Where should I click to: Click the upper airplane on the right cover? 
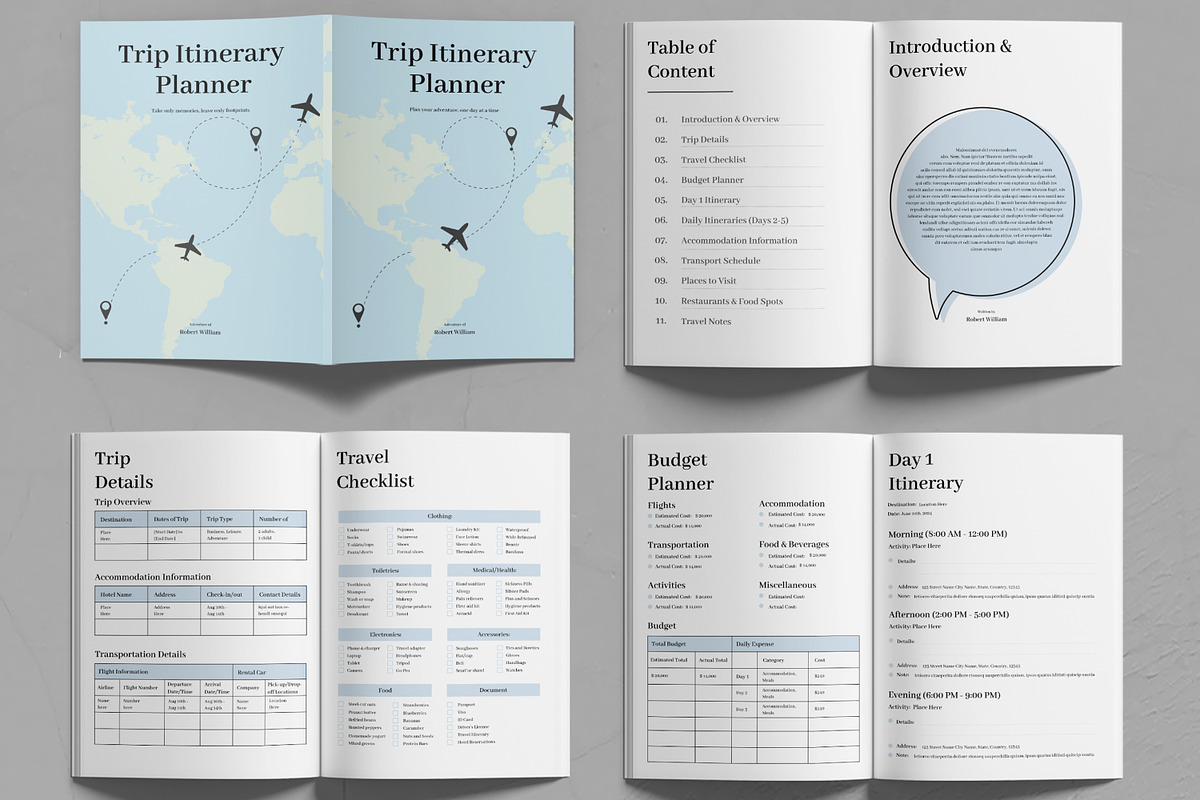pos(556,109)
